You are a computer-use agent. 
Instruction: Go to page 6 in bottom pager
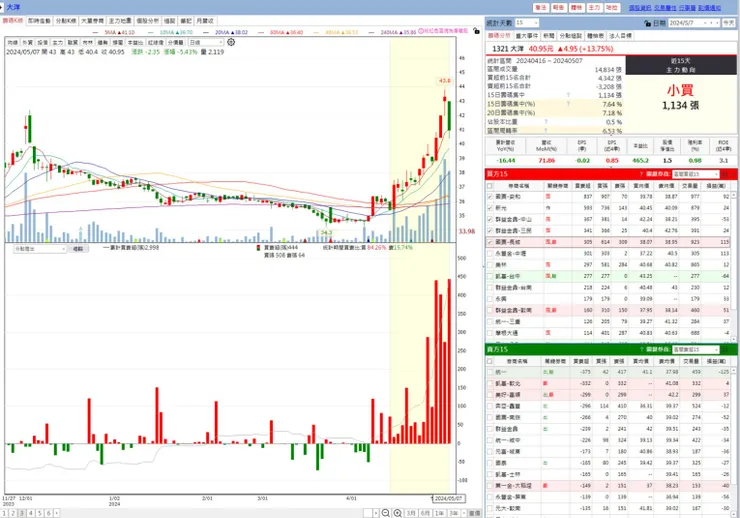point(48,513)
